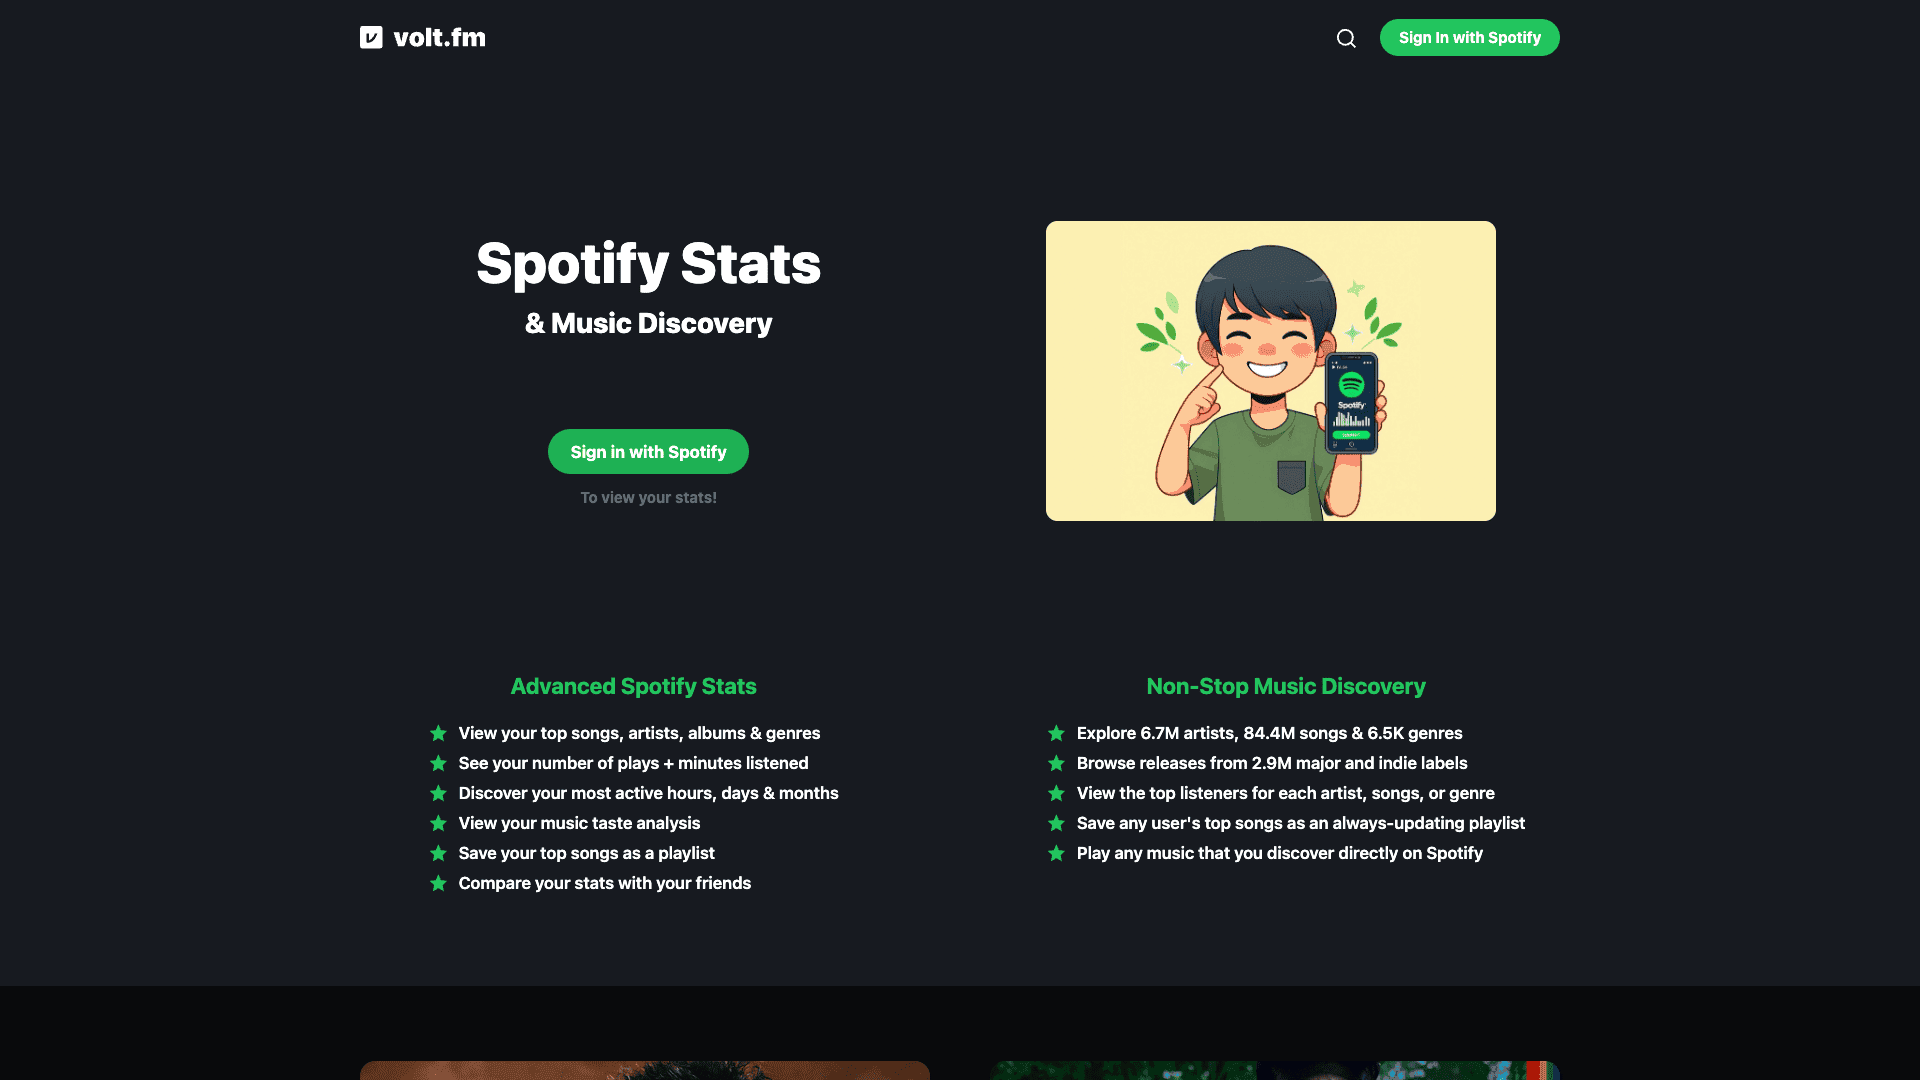Viewport: 1920px width, 1080px height.
Task: Click 'Discover your most active hours, days & months'
Action: (648, 793)
